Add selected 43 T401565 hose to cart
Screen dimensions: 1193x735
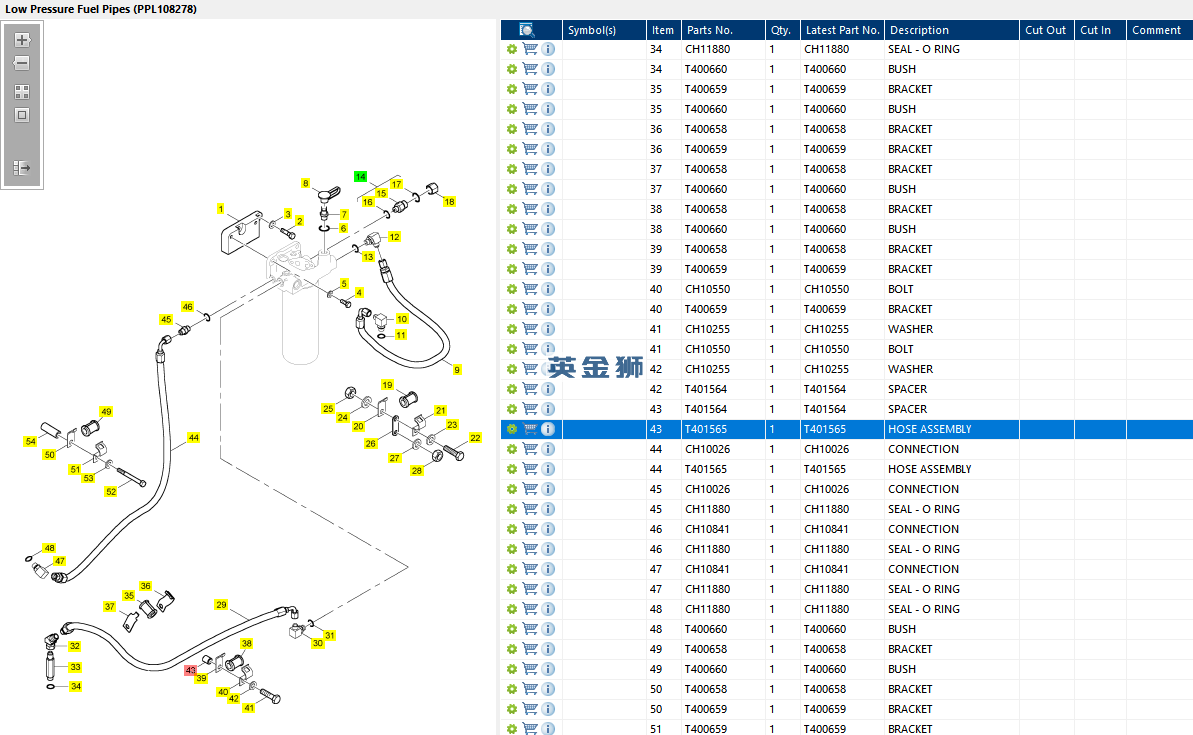tap(530, 429)
